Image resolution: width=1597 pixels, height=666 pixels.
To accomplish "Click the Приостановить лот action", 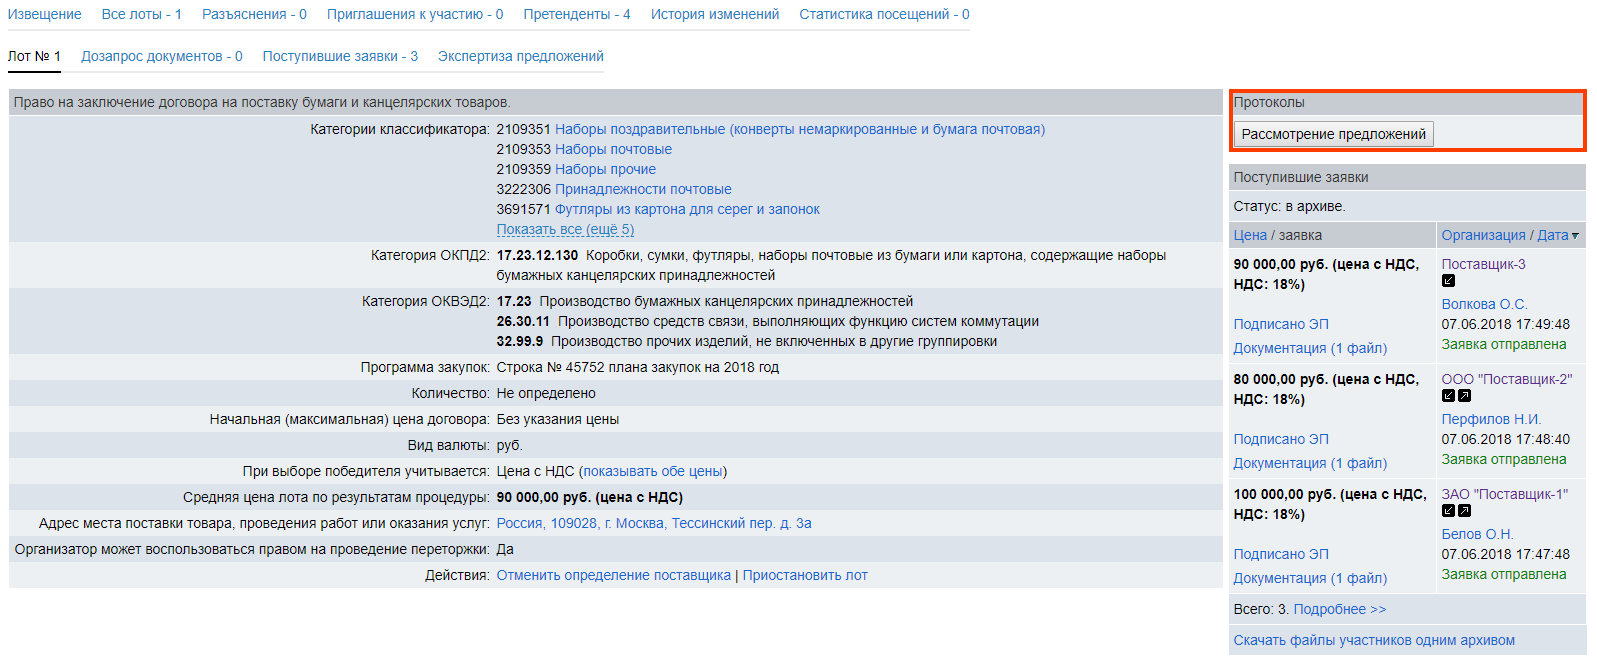I will tap(804, 575).
